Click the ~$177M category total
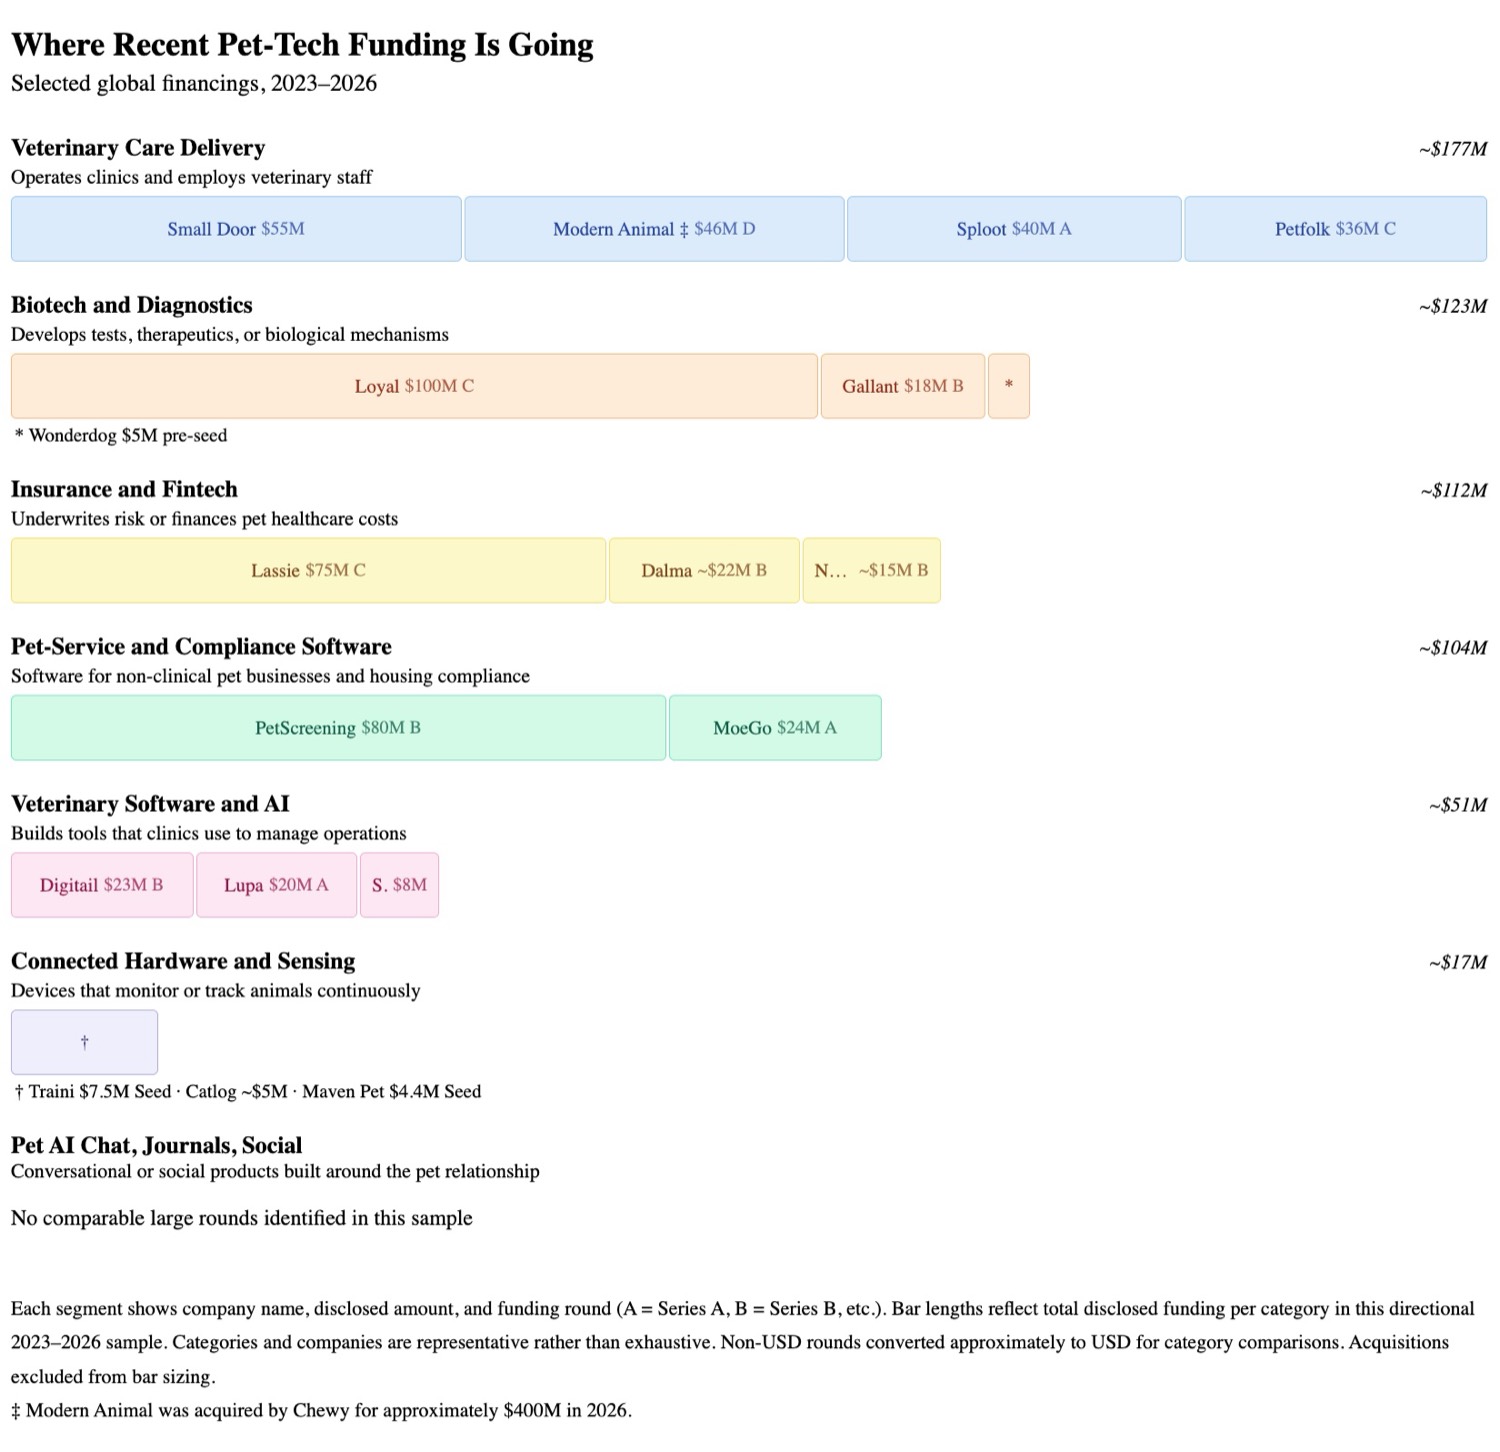 tap(1452, 149)
